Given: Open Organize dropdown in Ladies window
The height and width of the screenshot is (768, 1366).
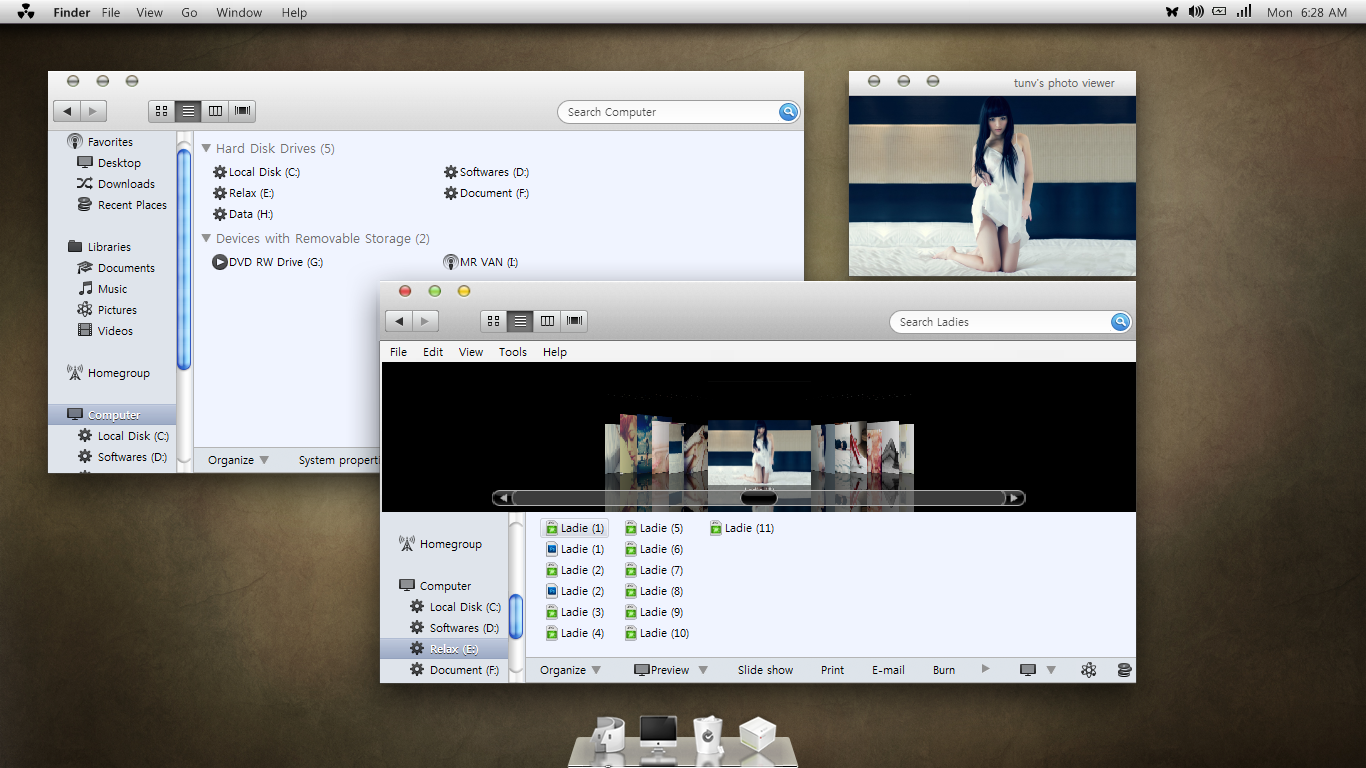Looking at the screenshot, I should (x=570, y=670).
